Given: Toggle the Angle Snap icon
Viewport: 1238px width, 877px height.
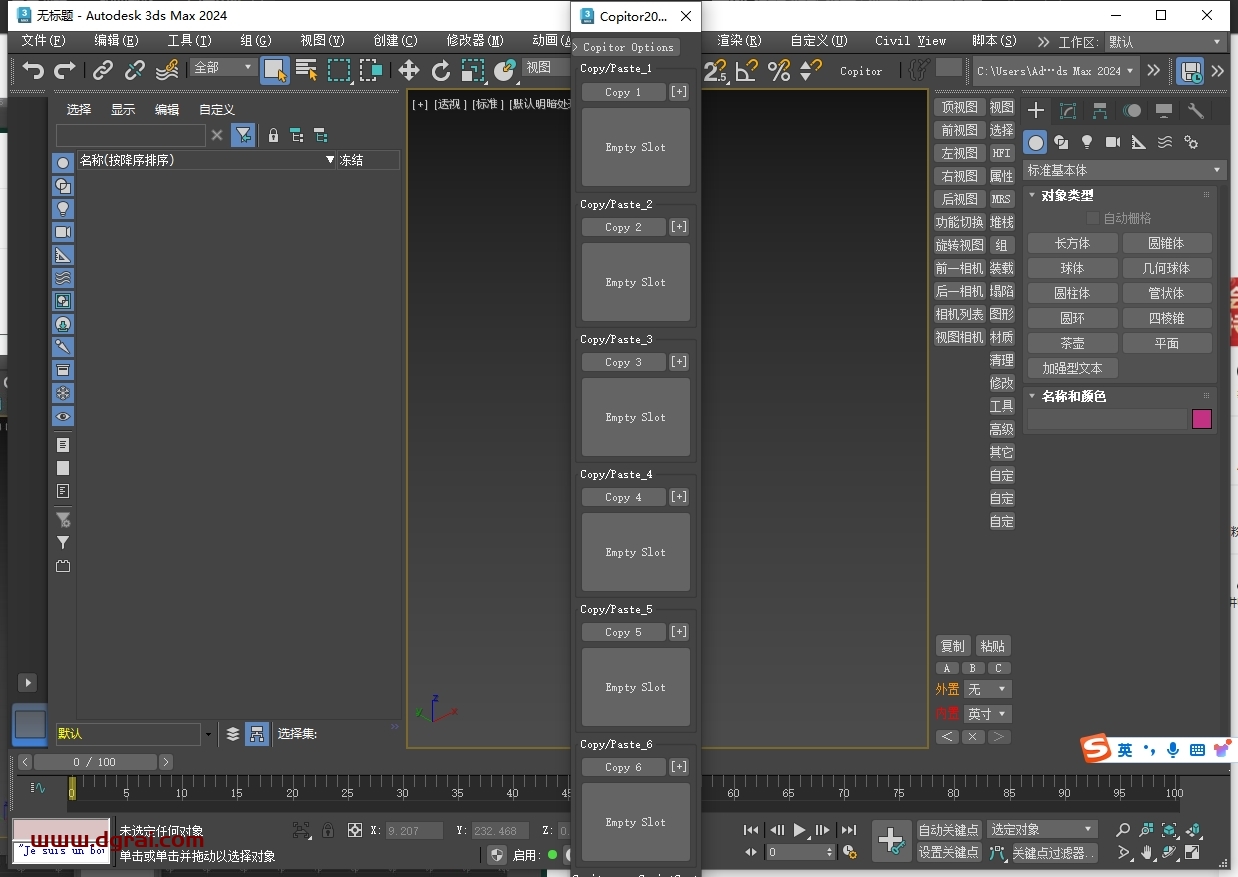Looking at the screenshot, I should pyautogui.click(x=747, y=70).
